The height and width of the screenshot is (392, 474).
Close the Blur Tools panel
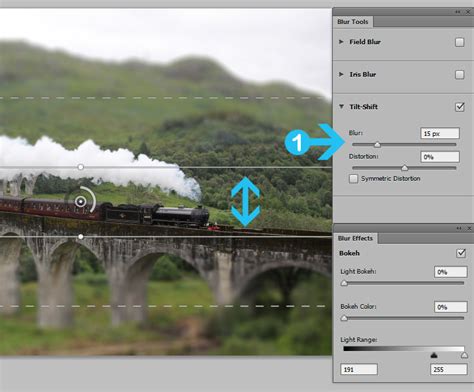pyautogui.click(x=468, y=12)
